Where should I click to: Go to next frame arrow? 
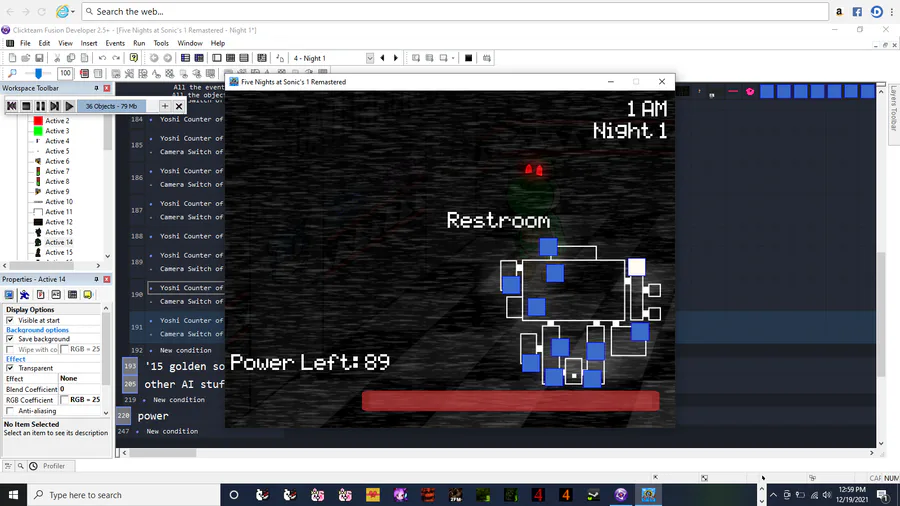pos(395,58)
